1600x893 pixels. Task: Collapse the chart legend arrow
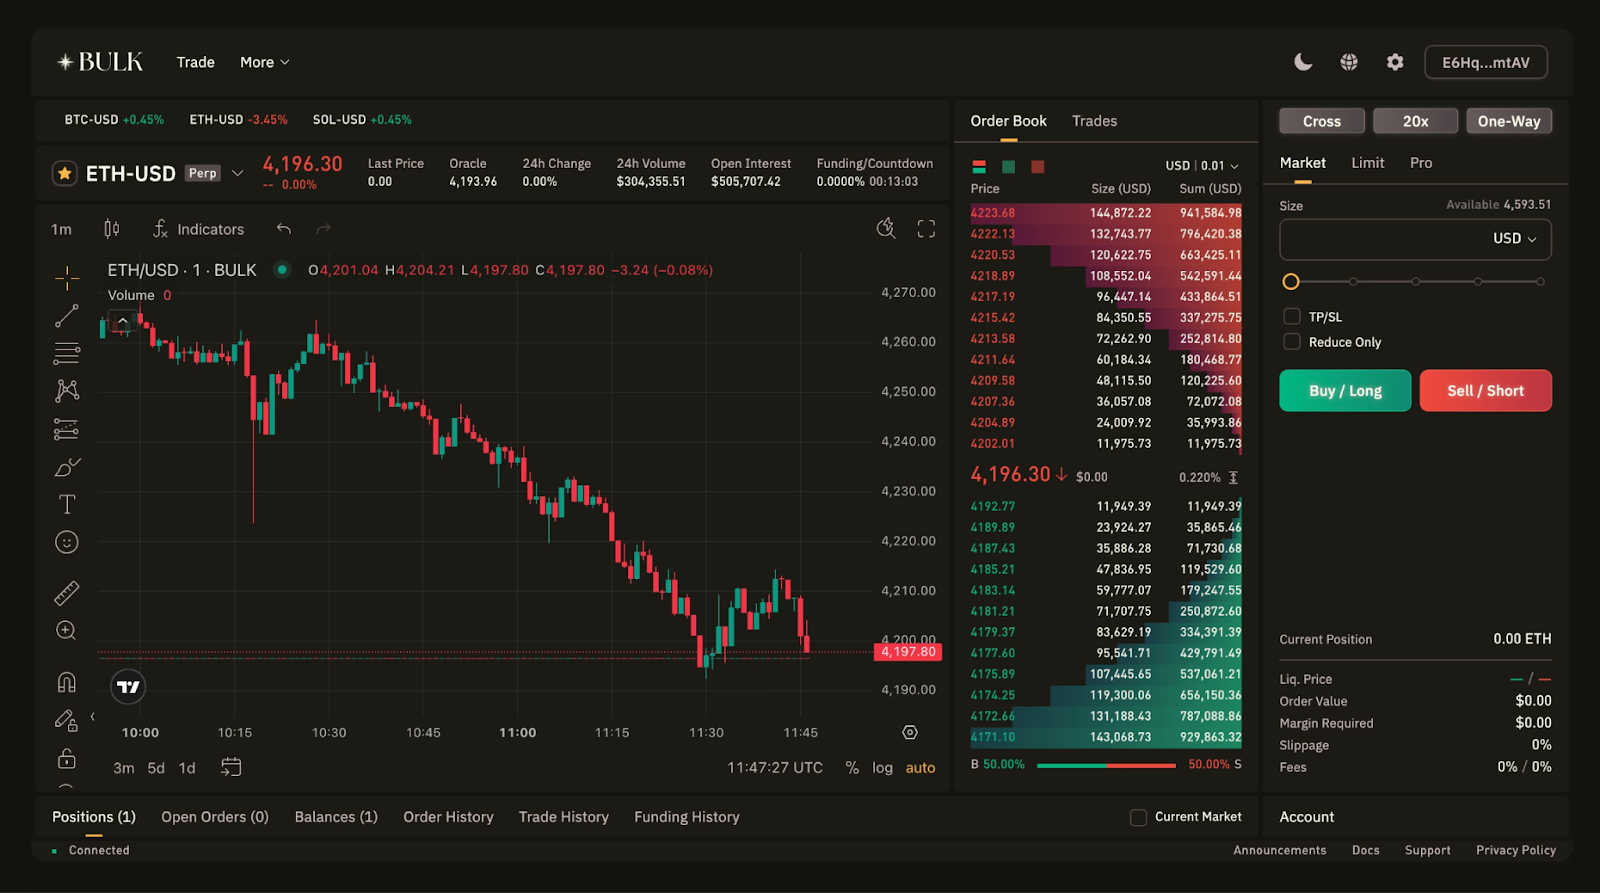click(122, 322)
